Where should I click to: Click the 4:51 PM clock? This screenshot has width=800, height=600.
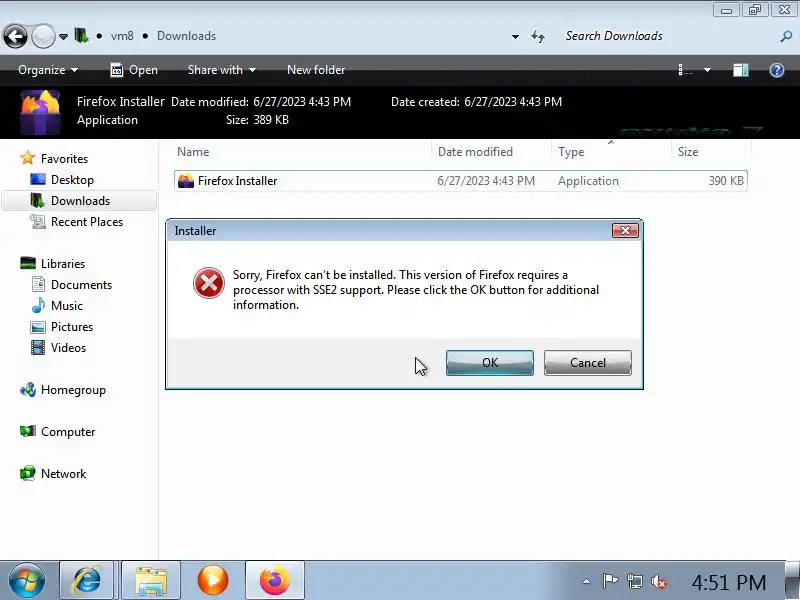729,582
